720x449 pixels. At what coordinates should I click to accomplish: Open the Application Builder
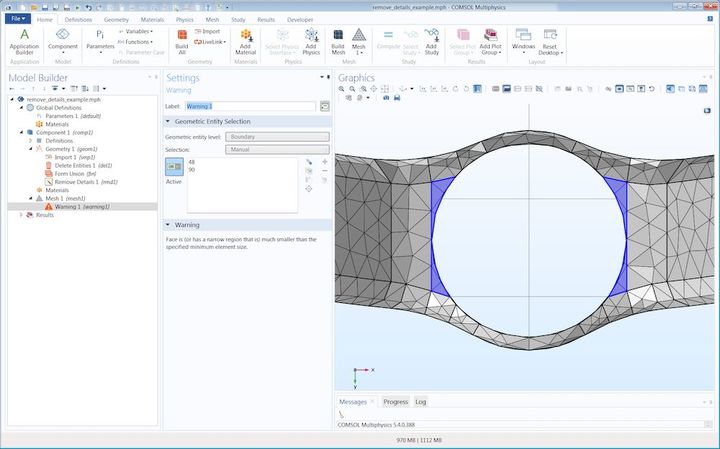pyautogui.click(x=24, y=41)
